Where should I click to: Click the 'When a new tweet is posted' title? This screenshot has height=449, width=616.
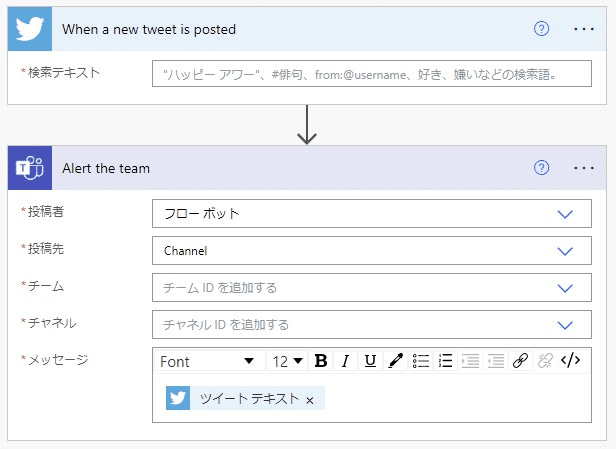point(149,29)
